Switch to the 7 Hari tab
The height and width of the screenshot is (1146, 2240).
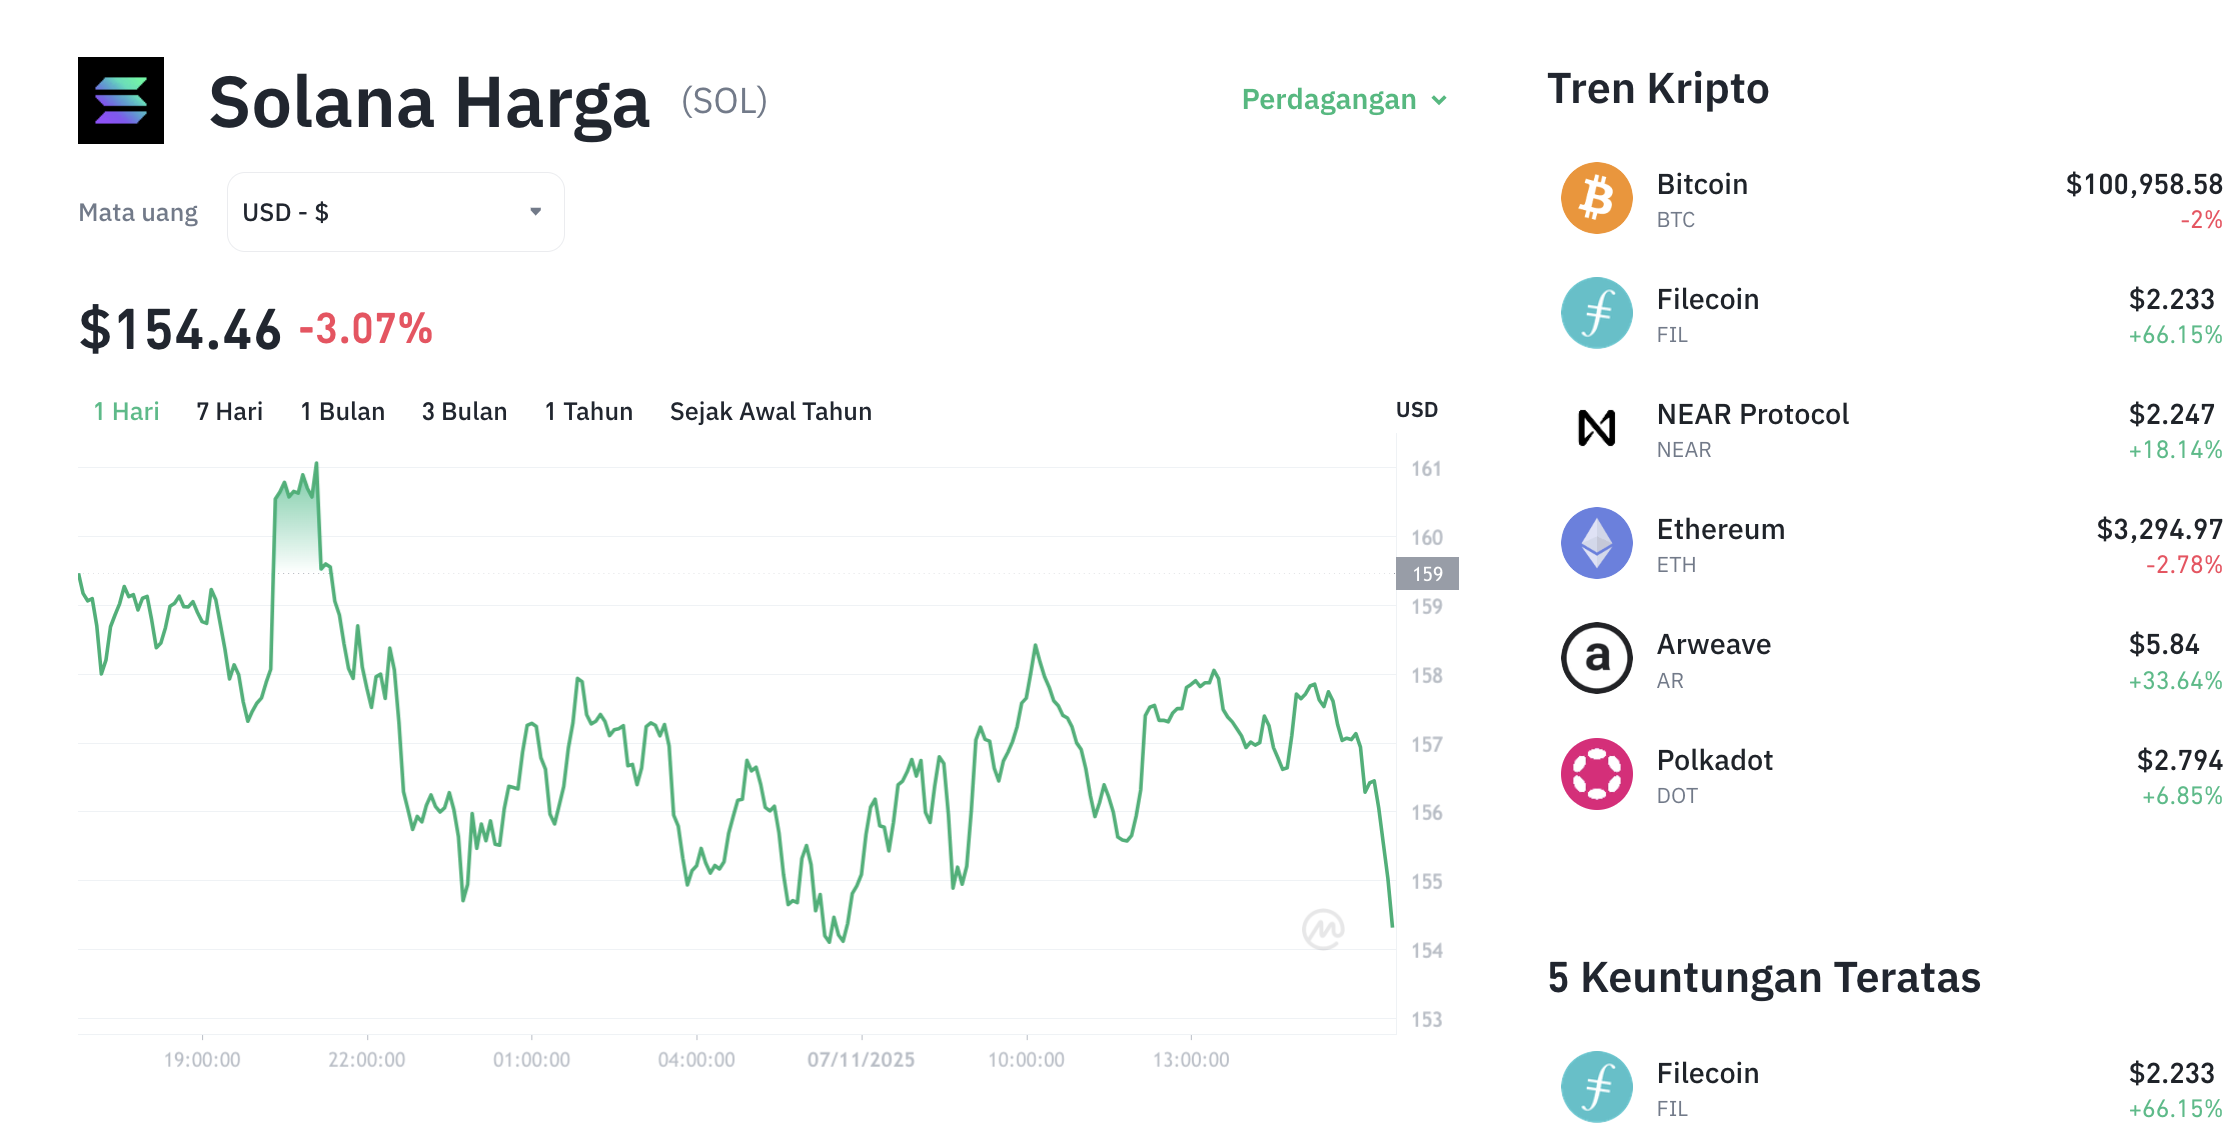[x=228, y=411]
